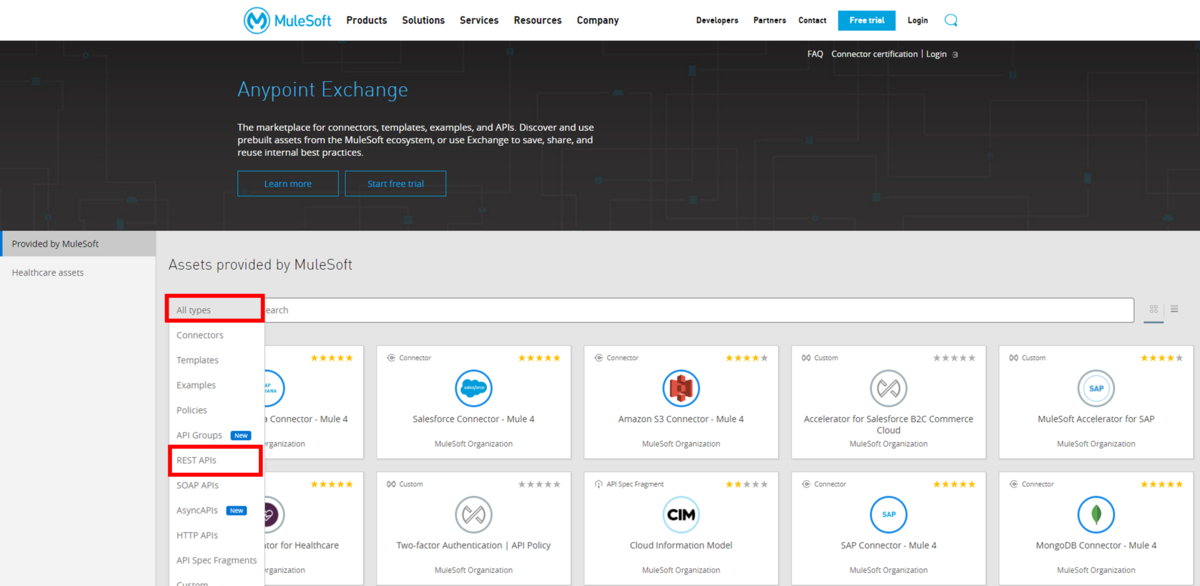Open the Contact page link
1200x586 pixels.
(x=813, y=20)
